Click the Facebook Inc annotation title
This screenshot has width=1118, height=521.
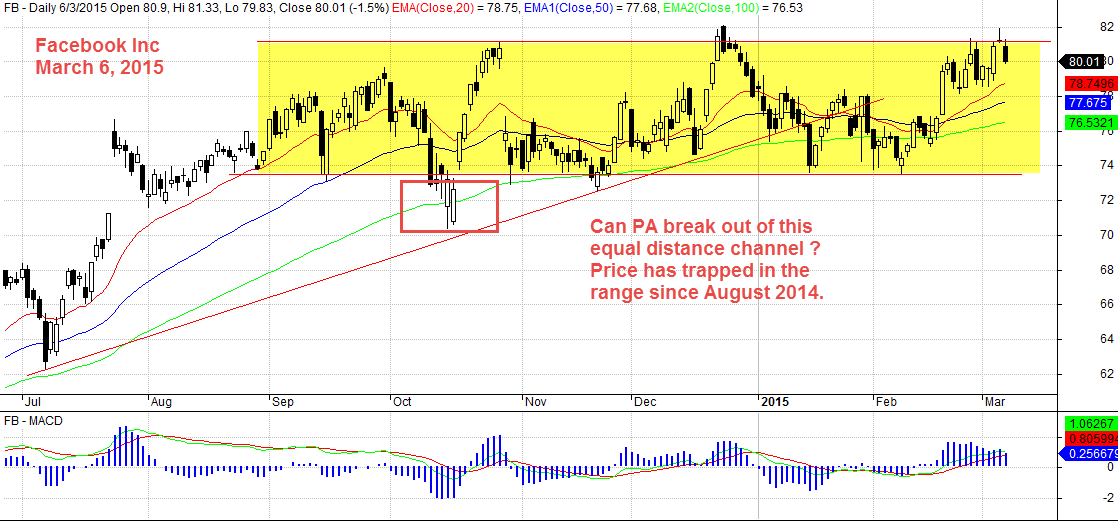(x=97, y=47)
